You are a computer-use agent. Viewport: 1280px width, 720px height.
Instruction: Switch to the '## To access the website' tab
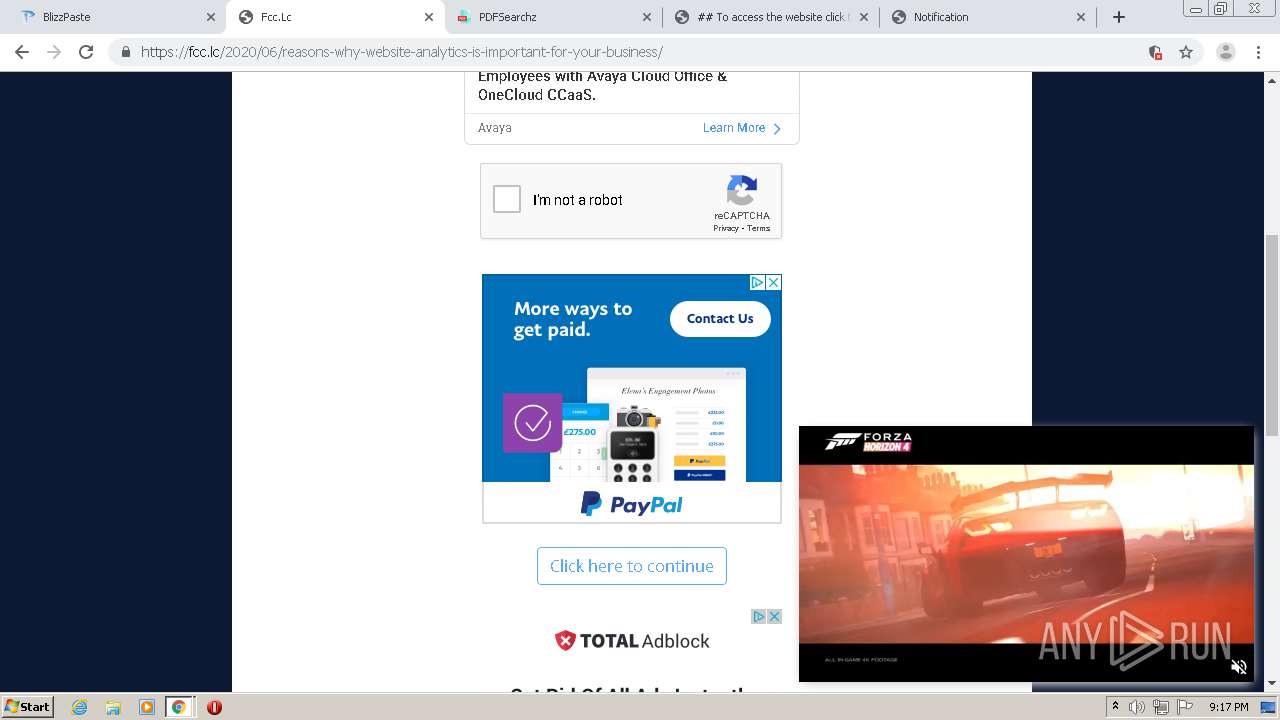point(770,17)
